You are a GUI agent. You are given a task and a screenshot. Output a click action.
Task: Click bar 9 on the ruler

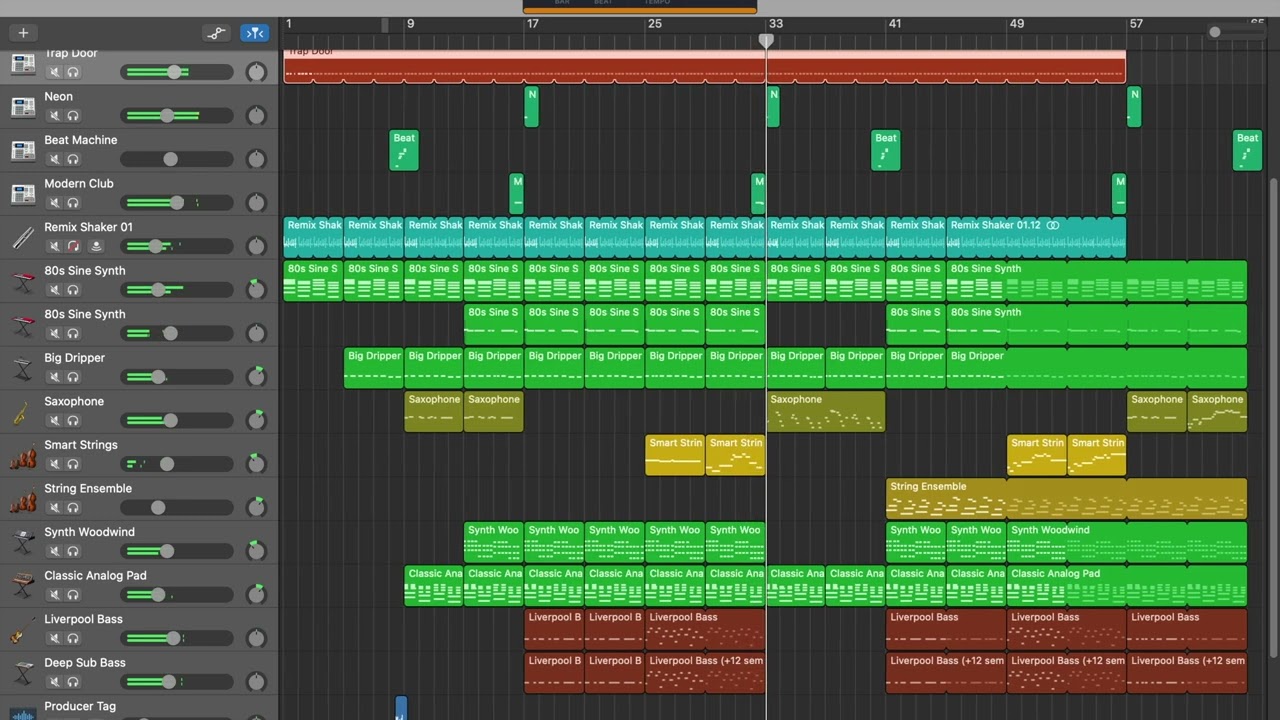pyautogui.click(x=410, y=24)
